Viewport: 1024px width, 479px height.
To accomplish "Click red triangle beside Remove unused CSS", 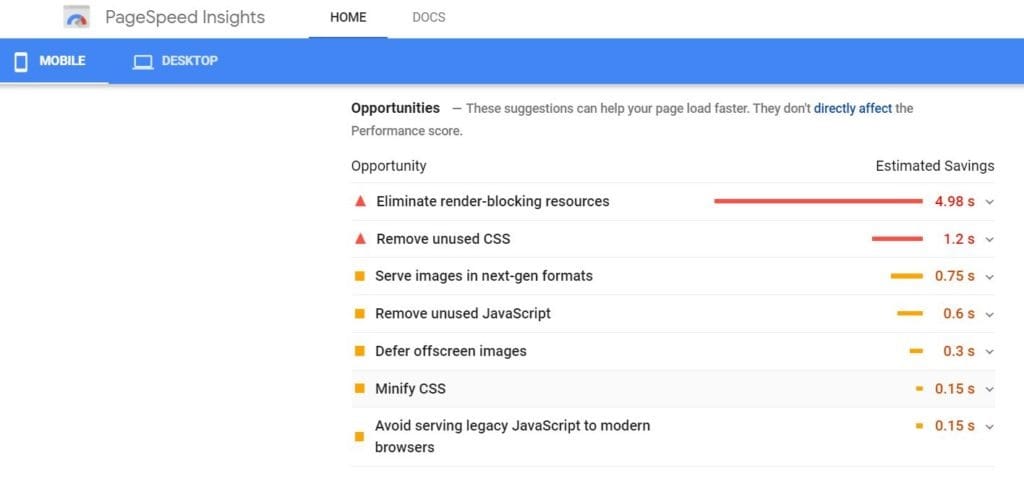I will coord(360,239).
